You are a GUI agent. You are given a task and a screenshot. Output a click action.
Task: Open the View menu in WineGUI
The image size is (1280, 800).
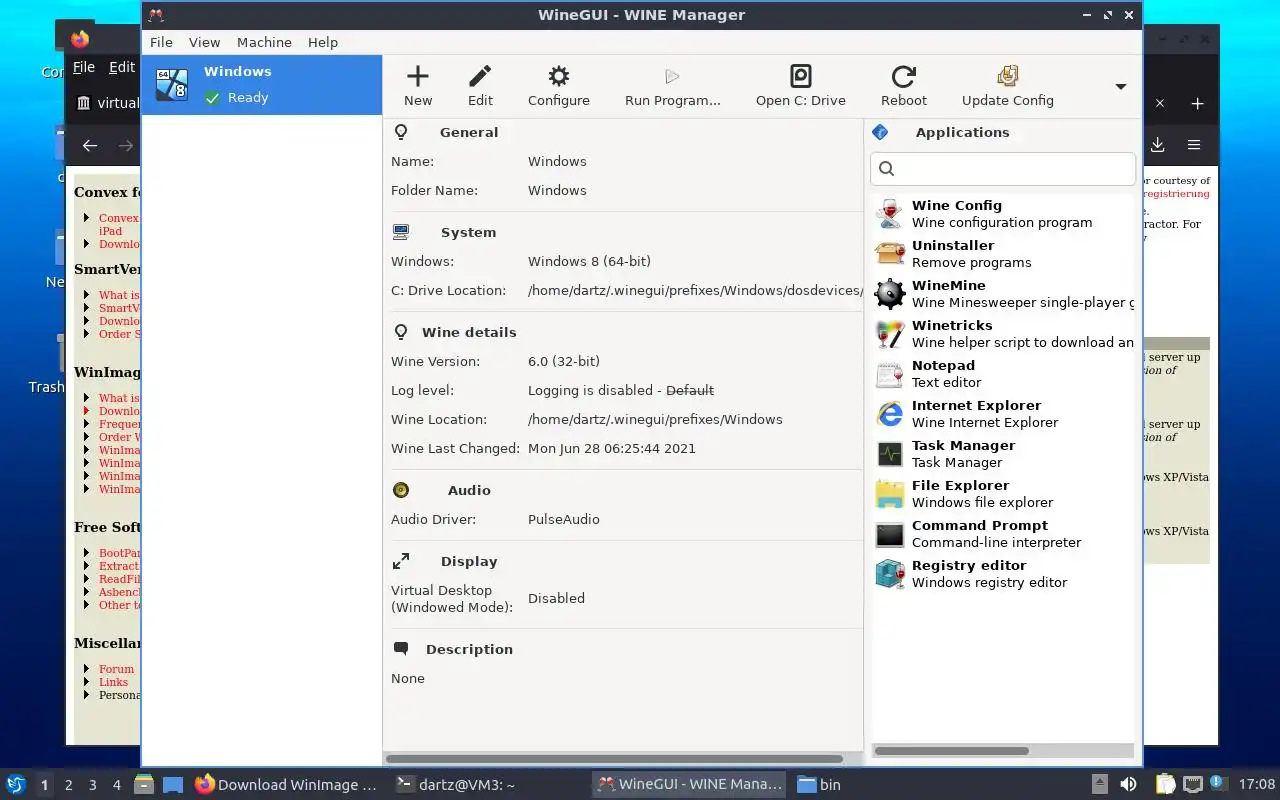(204, 42)
